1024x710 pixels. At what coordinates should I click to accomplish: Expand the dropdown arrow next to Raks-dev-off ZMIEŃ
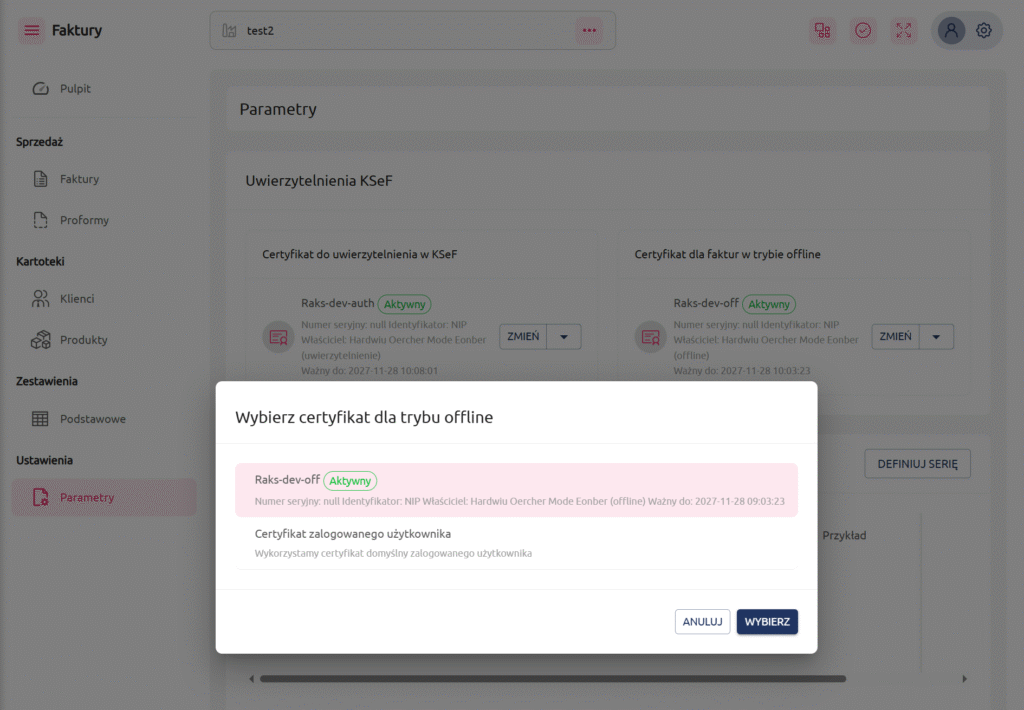pos(936,337)
